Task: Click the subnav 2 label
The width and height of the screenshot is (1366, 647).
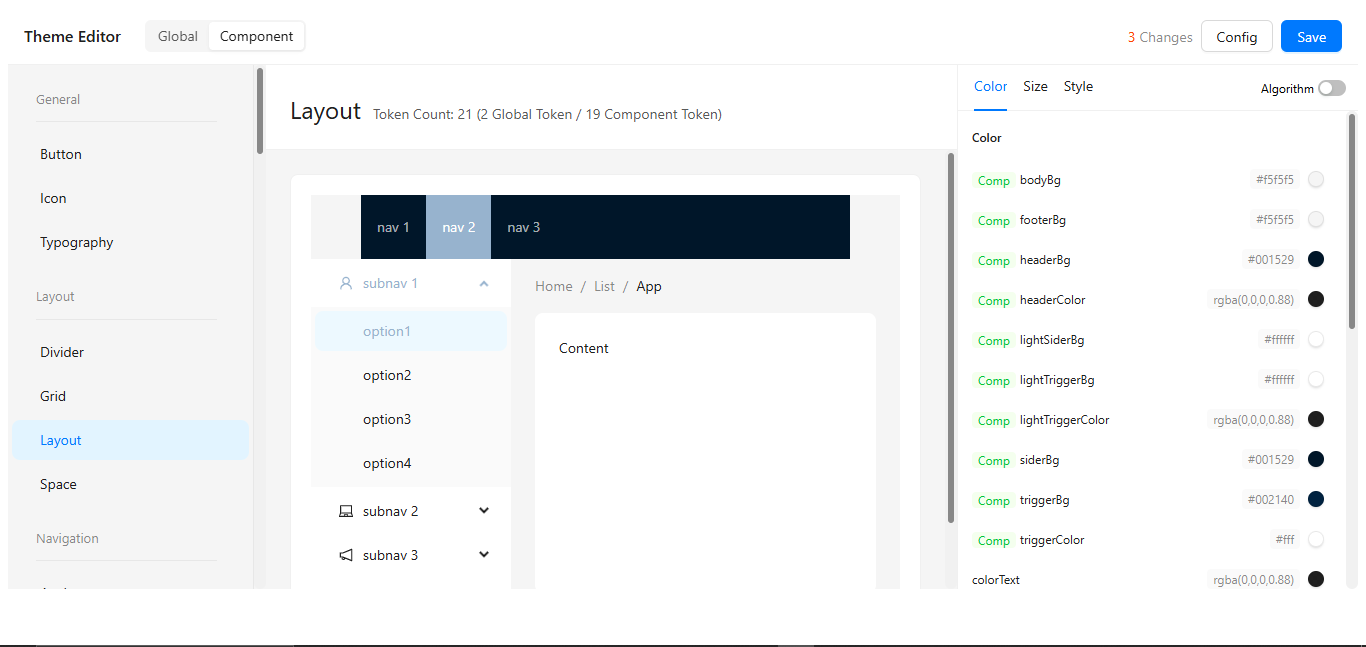Action: pos(390,511)
